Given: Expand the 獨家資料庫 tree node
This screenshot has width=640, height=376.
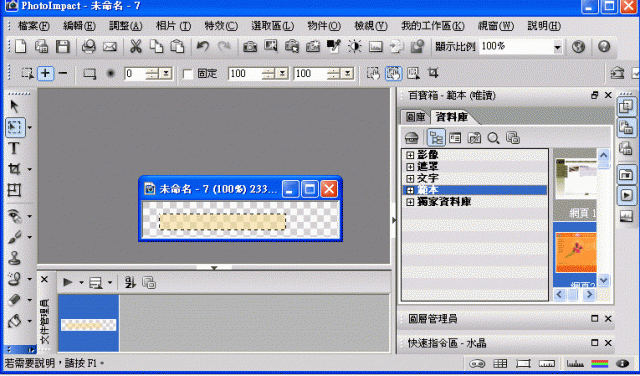Looking at the screenshot, I should point(410,202).
